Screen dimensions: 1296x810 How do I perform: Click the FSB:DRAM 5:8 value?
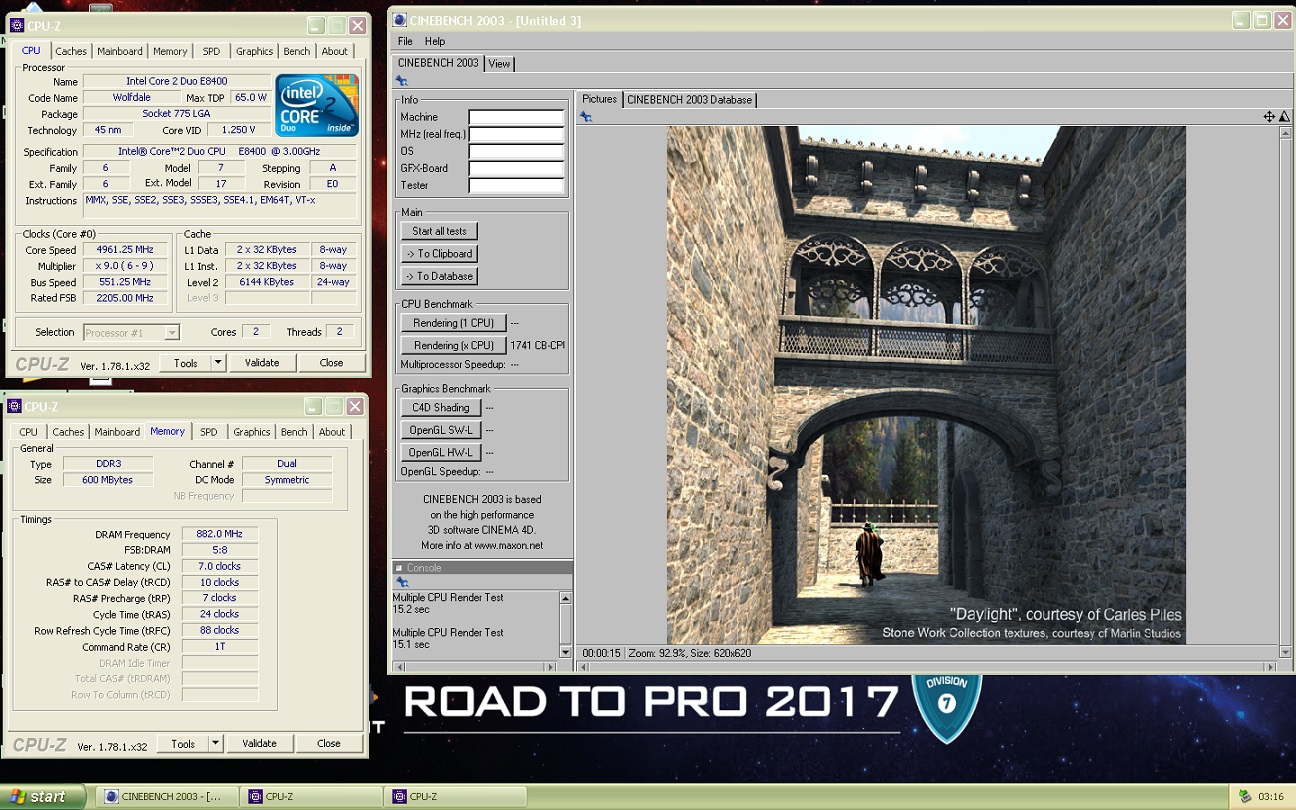coord(220,550)
